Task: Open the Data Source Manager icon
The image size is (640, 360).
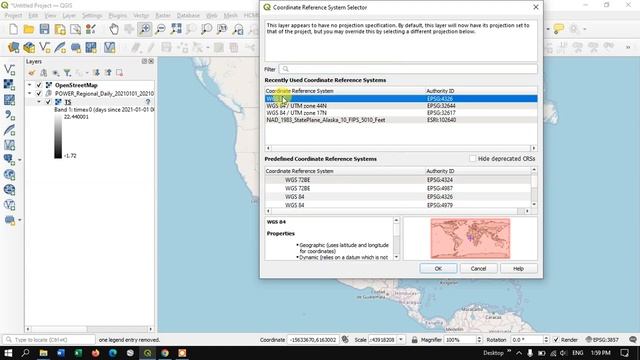Action: 13,47
